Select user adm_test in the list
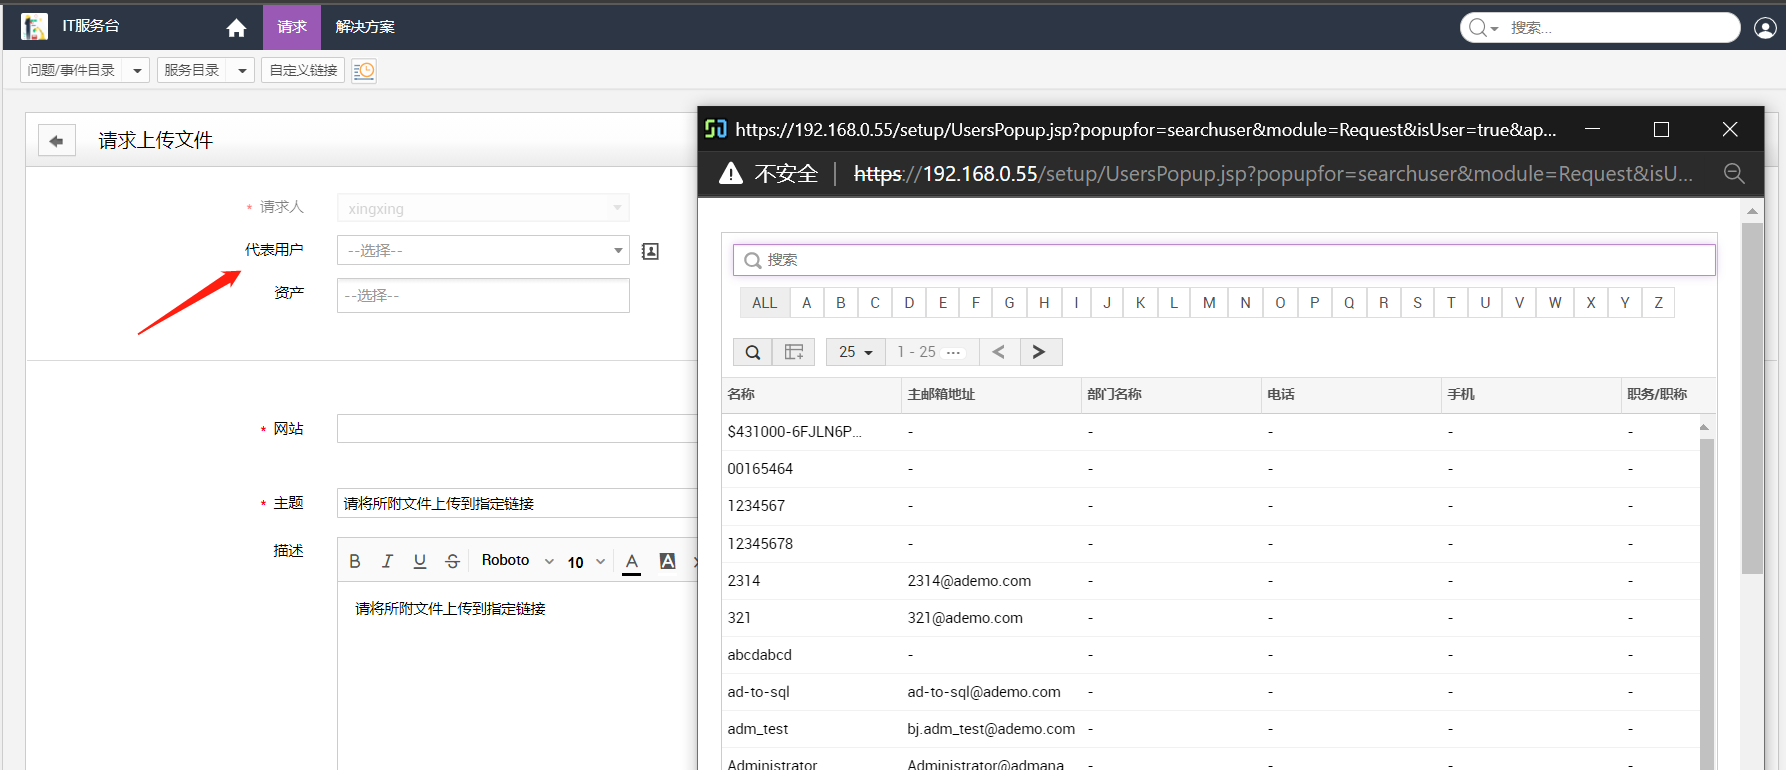This screenshot has height=770, width=1786. click(758, 729)
